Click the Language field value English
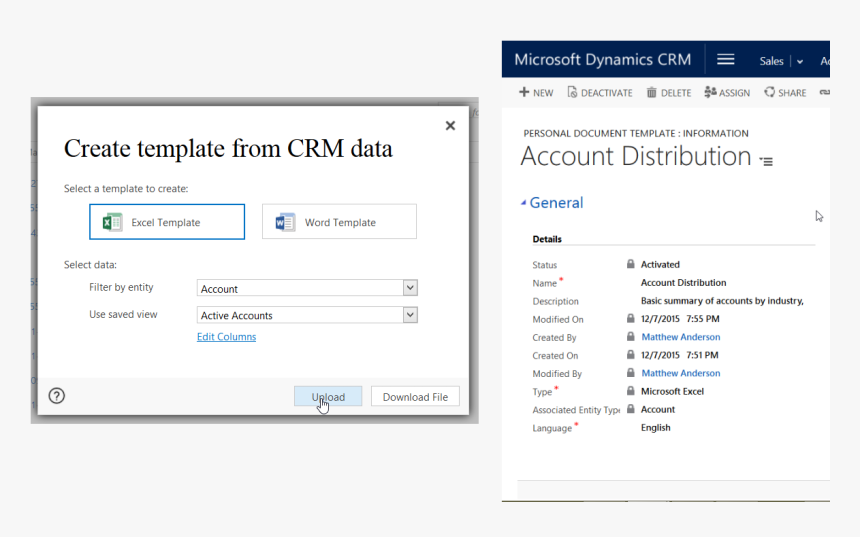Image resolution: width=860 pixels, height=537 pixels. (655, 427)
